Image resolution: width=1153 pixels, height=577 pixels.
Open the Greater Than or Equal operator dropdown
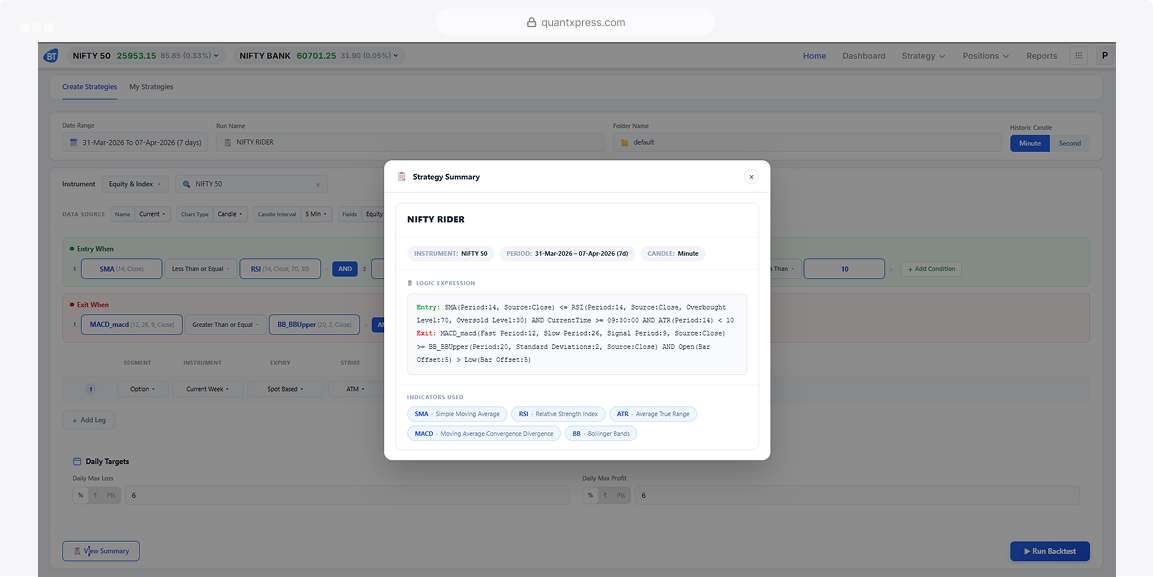(x=224, y=324)
